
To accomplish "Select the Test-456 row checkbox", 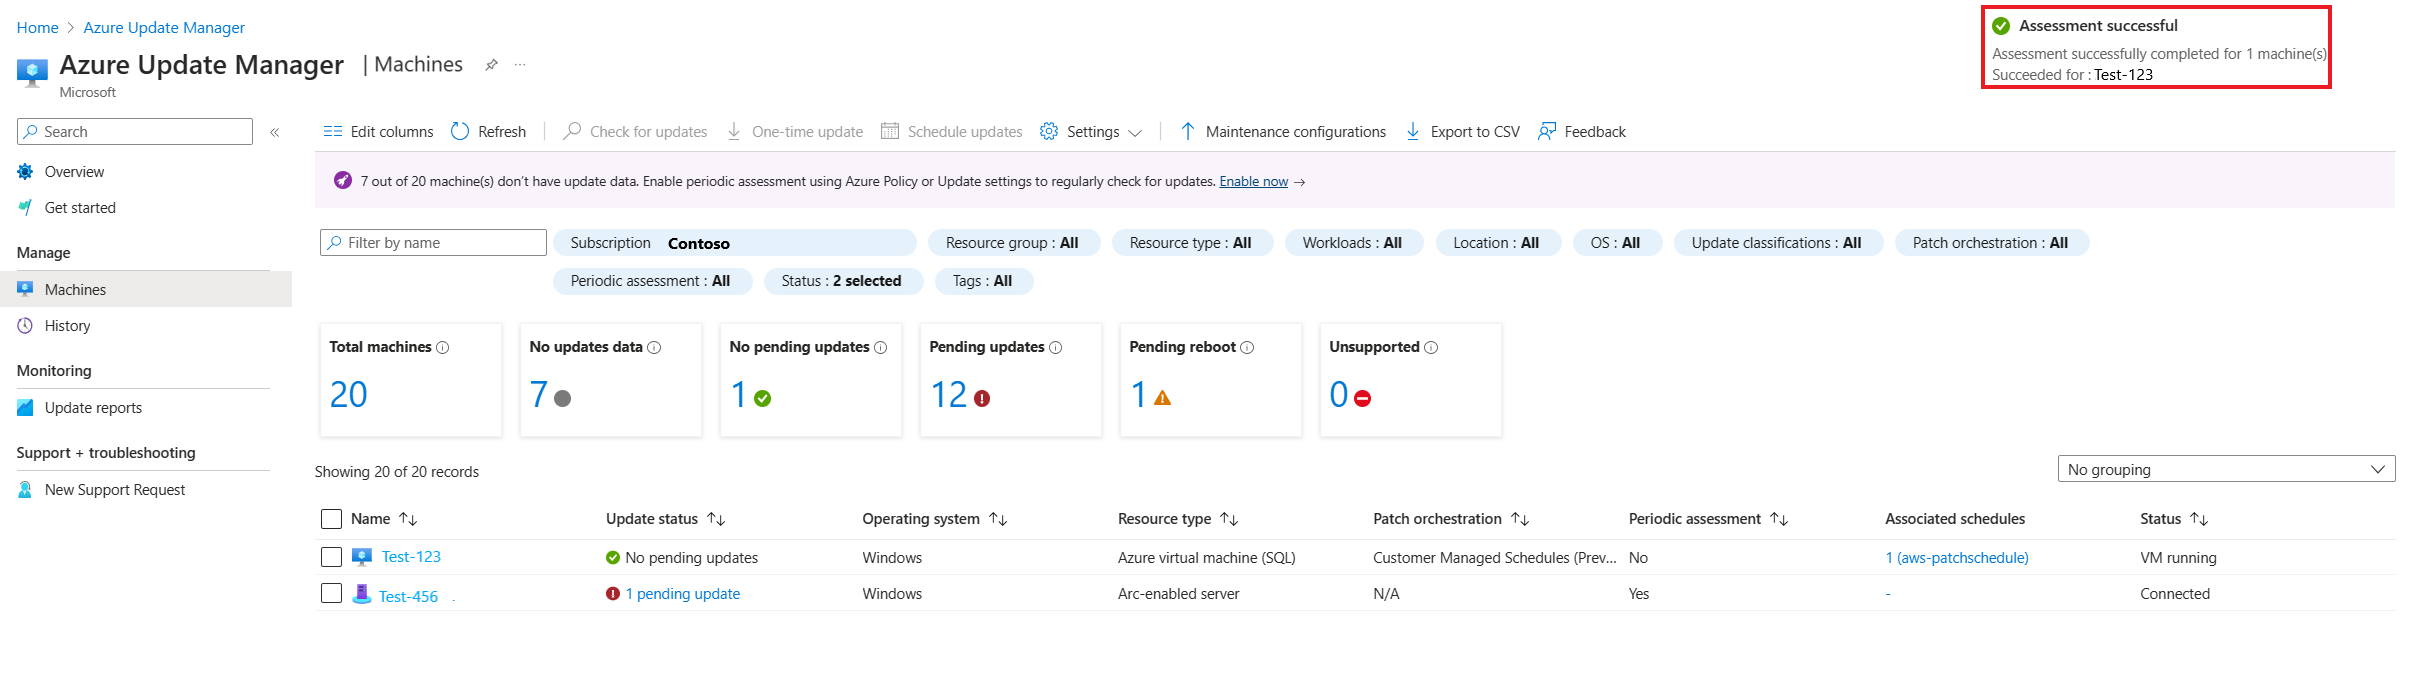I will click(x=332, y=593).
